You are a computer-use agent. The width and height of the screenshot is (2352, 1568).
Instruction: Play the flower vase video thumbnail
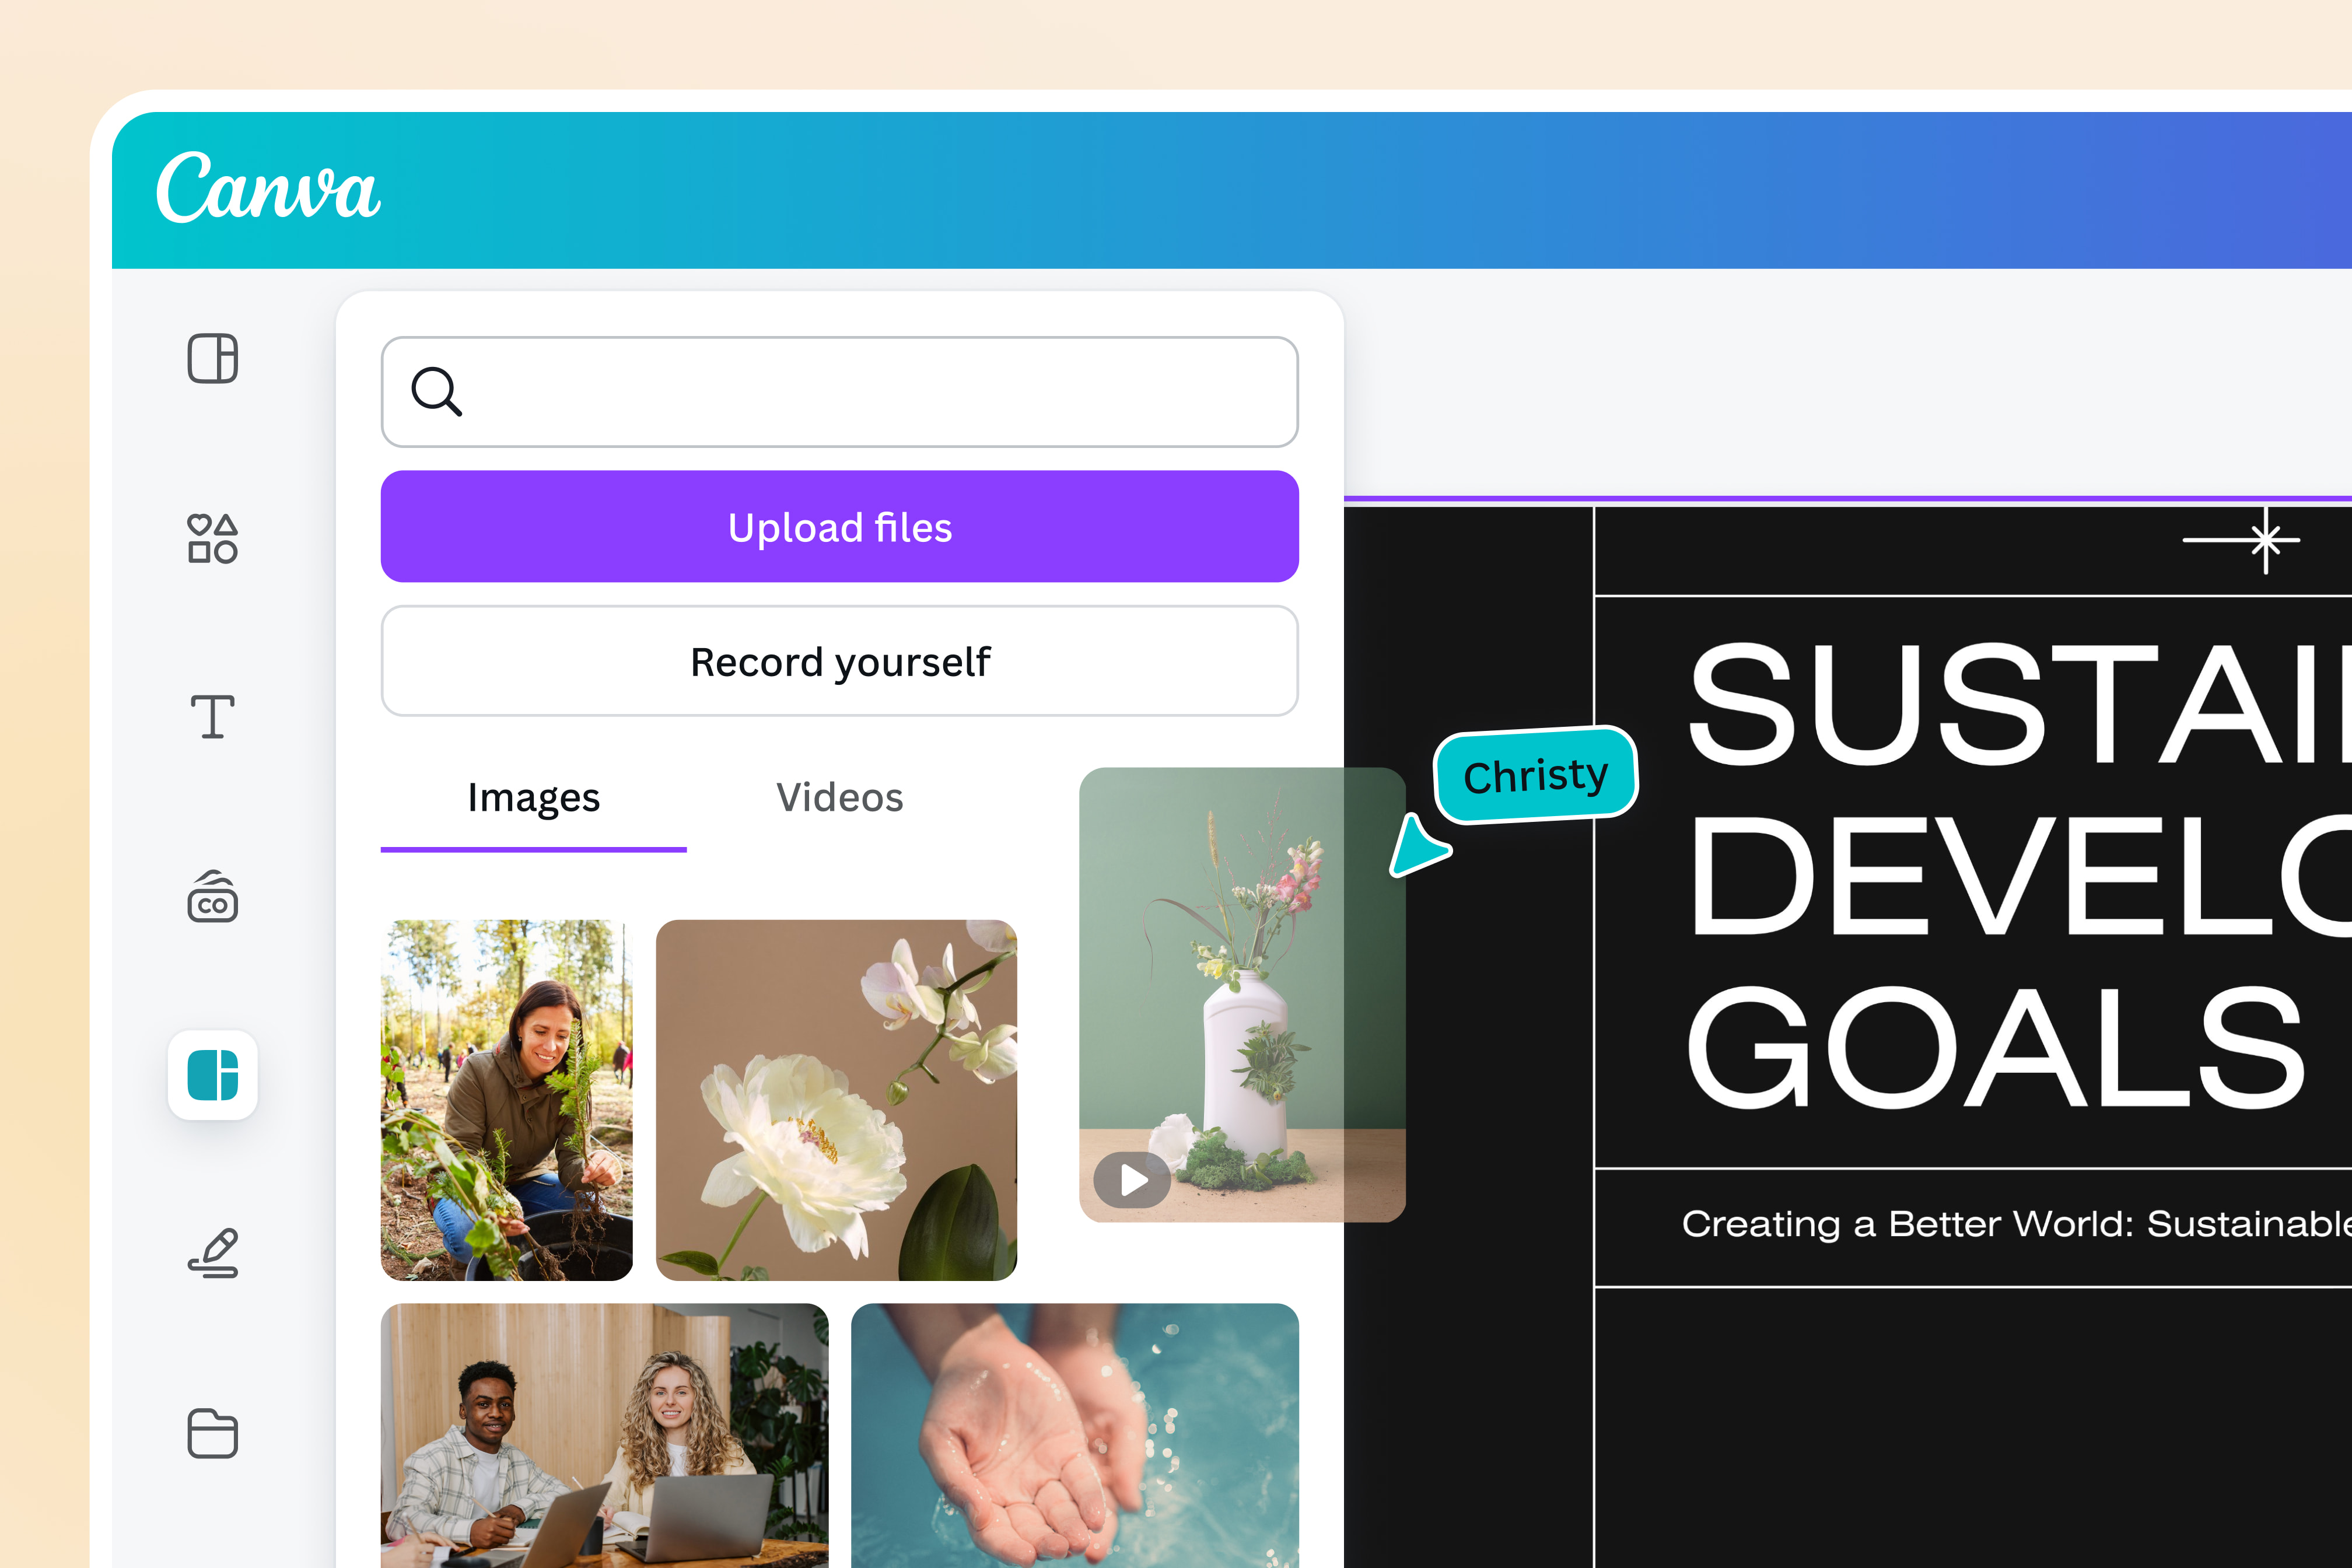(x=1131, y=1180)
